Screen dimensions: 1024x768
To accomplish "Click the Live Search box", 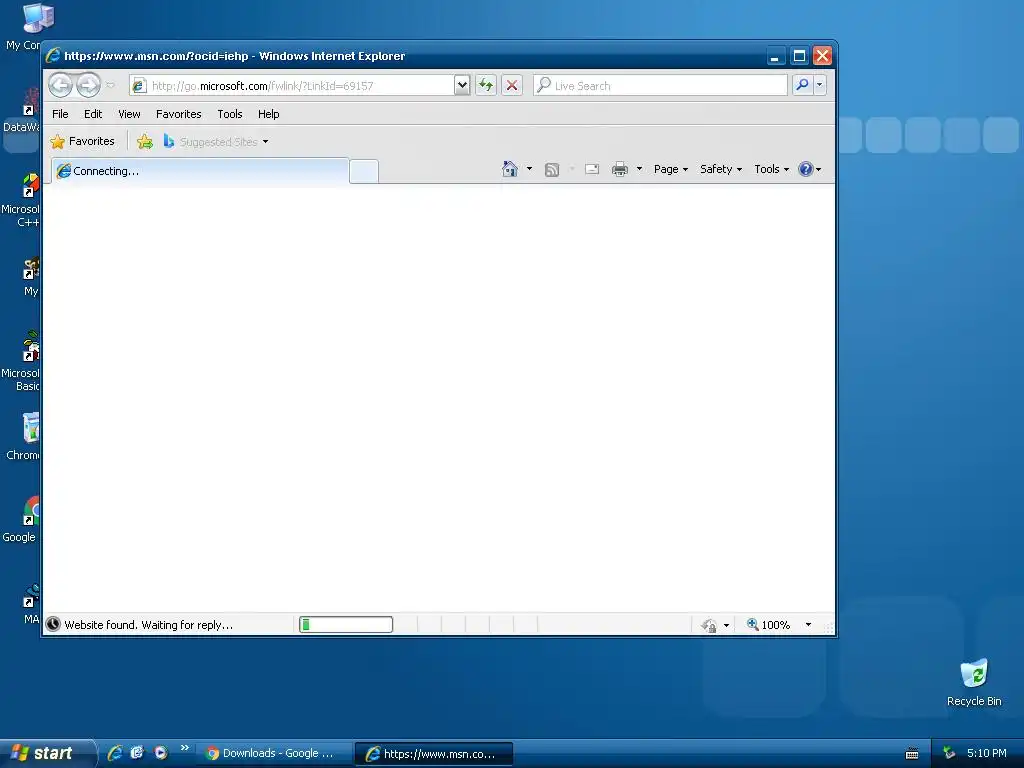I will pyautogui.click(x=660, y=86).
